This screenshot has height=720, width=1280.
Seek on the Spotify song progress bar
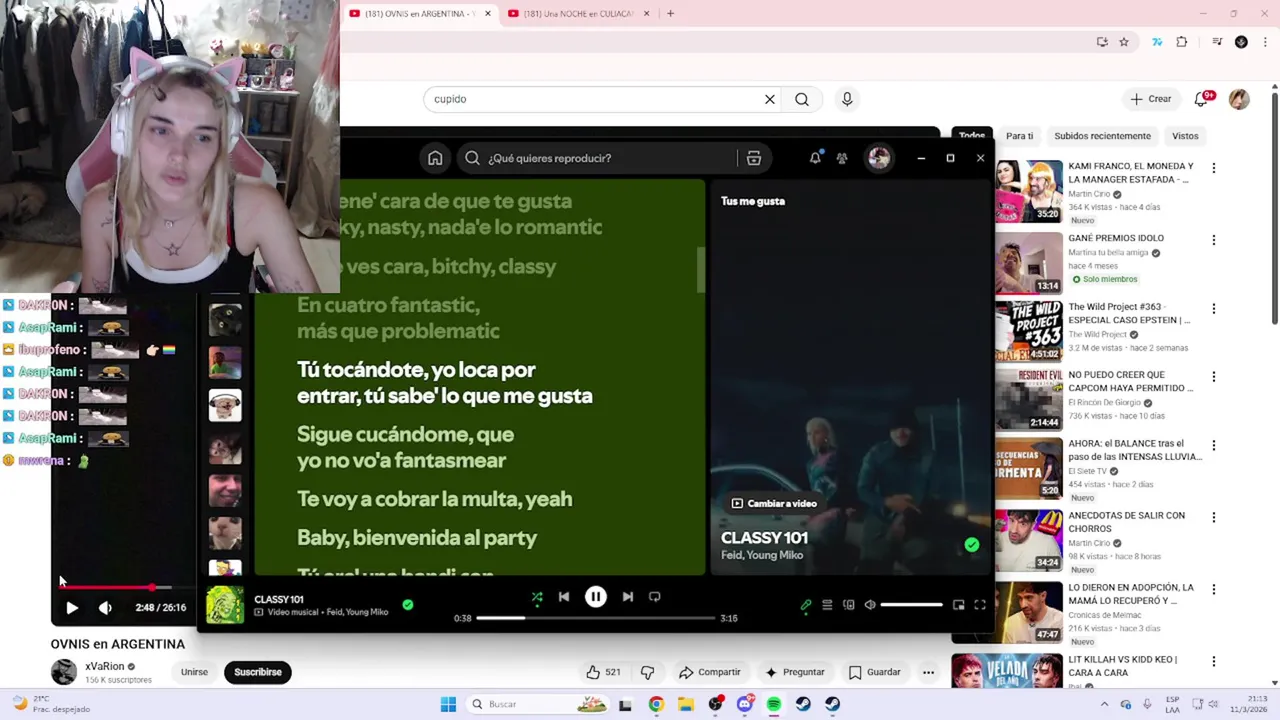click(596, 618)
